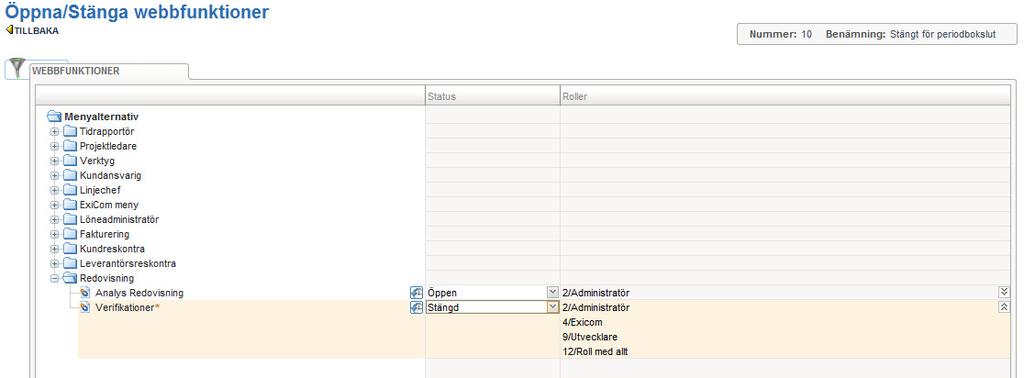The height and width of the screenshot is (378, 1024).
Task: Click the 9/Utvecklare role entry
Action: pos(590,337)
